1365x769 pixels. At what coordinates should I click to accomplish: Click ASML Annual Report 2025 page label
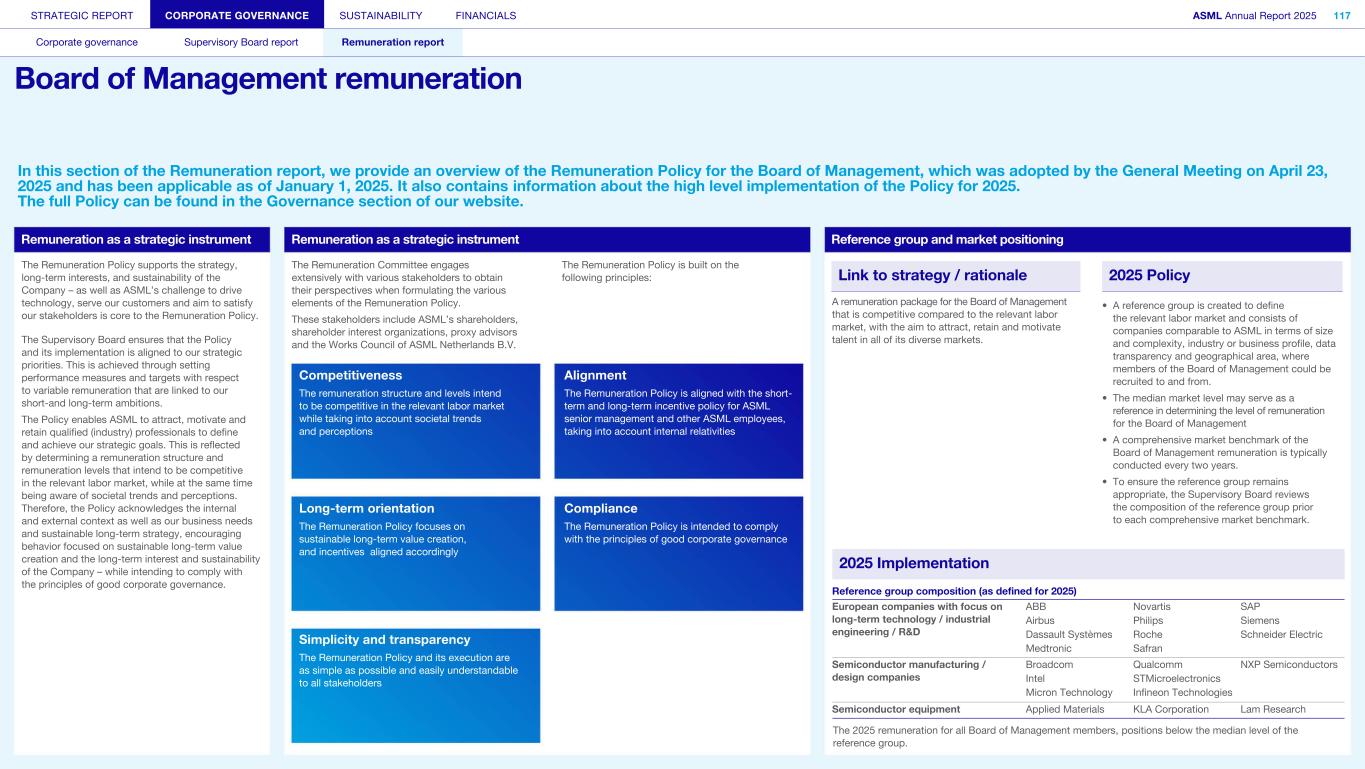click(1254, 15)
